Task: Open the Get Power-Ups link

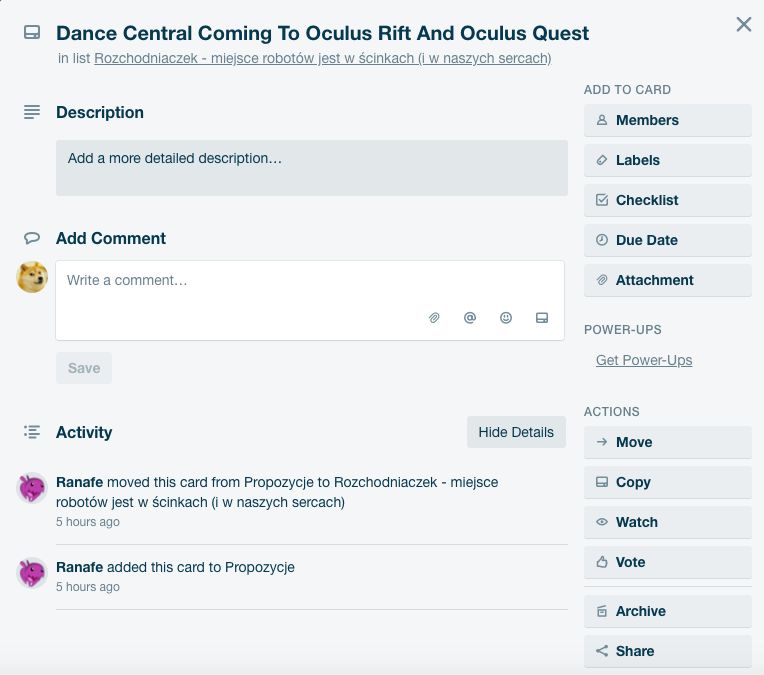Action: pos(644,360)
